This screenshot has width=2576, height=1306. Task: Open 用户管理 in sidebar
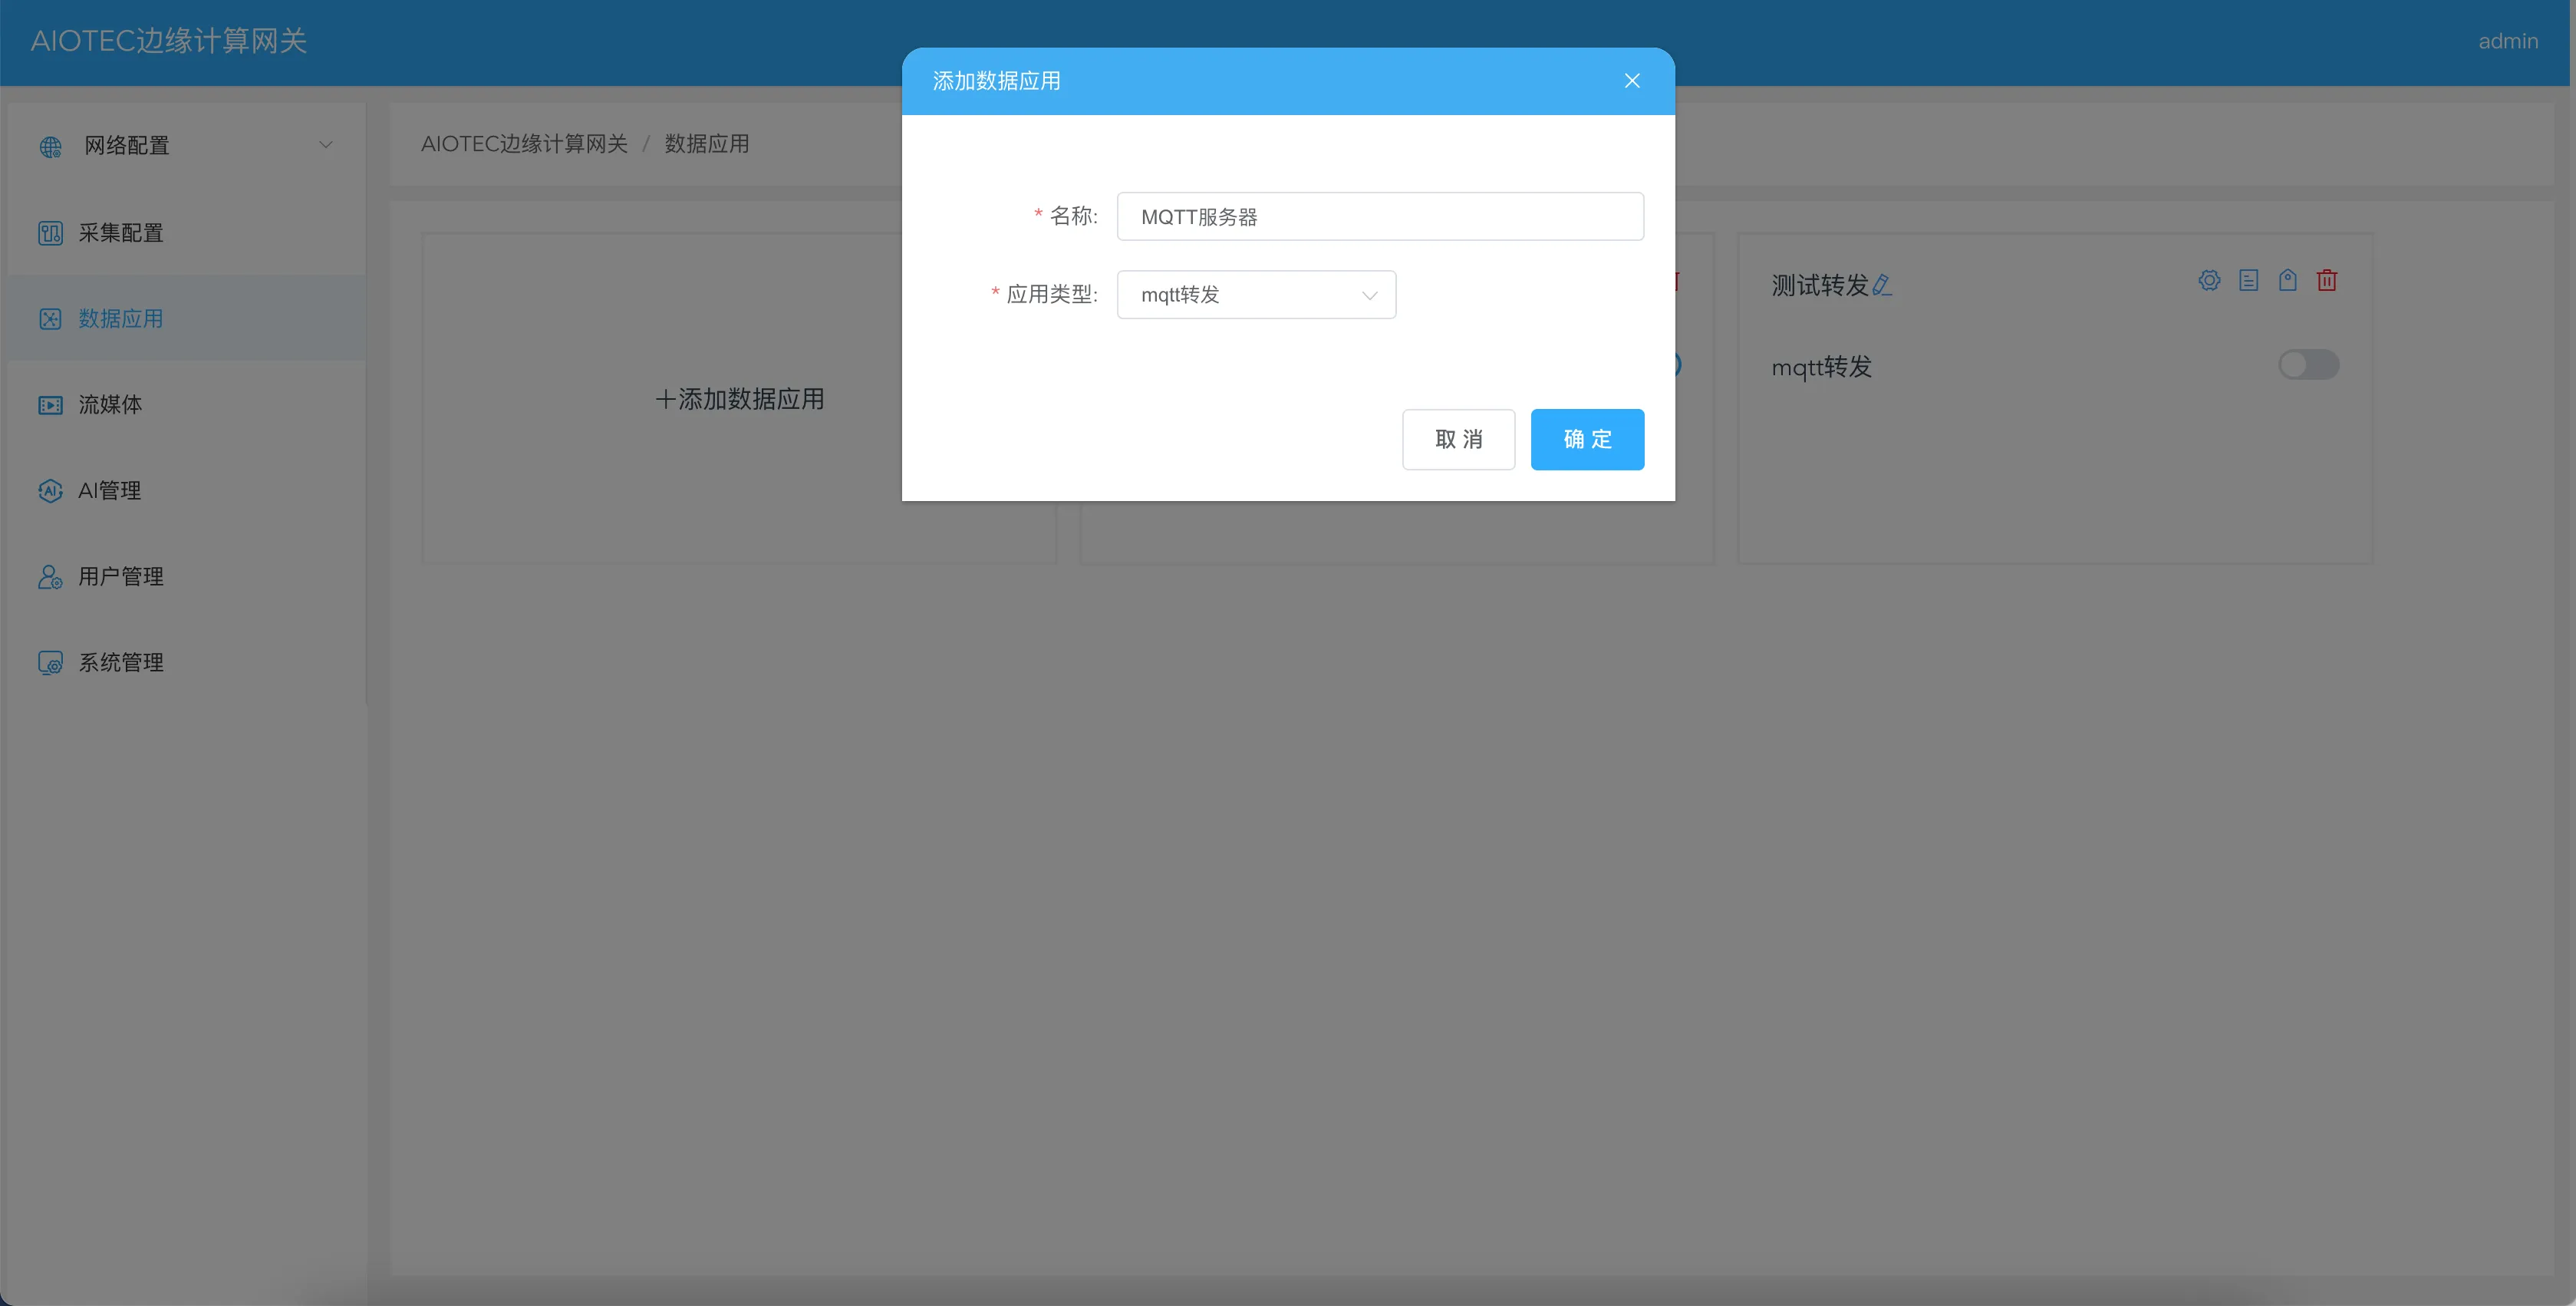[120, 577]
